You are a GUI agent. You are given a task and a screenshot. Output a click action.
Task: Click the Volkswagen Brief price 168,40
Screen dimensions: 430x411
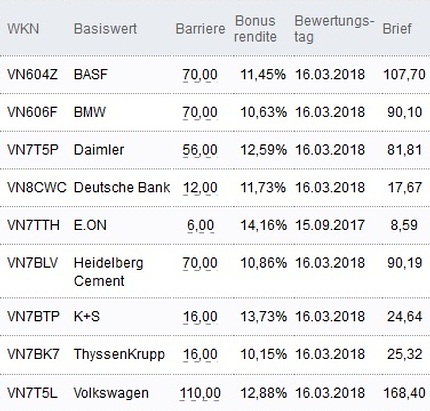pyautogui.click(x=404, y=393)
